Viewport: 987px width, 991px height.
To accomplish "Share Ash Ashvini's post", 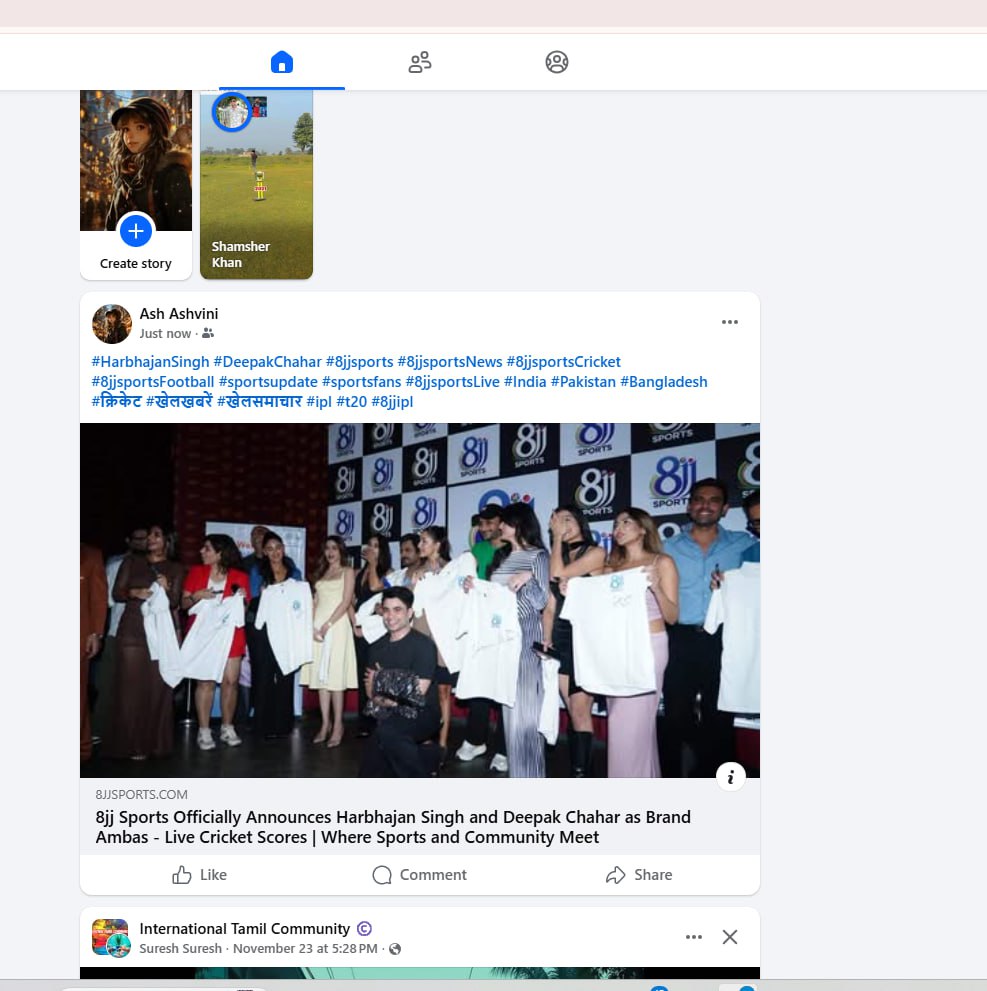I will 639,875.
